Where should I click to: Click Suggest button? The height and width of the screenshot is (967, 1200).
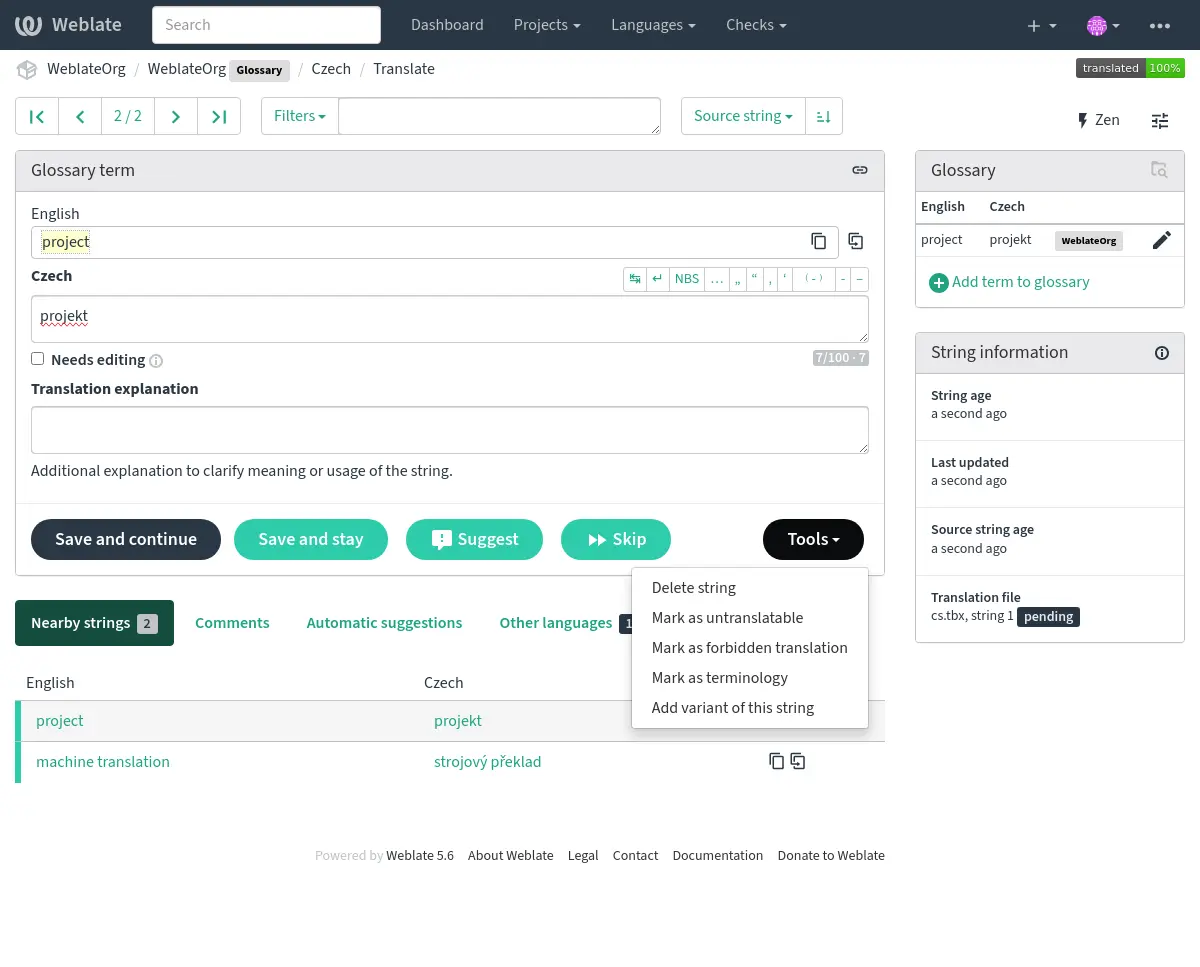click(474, 539)
